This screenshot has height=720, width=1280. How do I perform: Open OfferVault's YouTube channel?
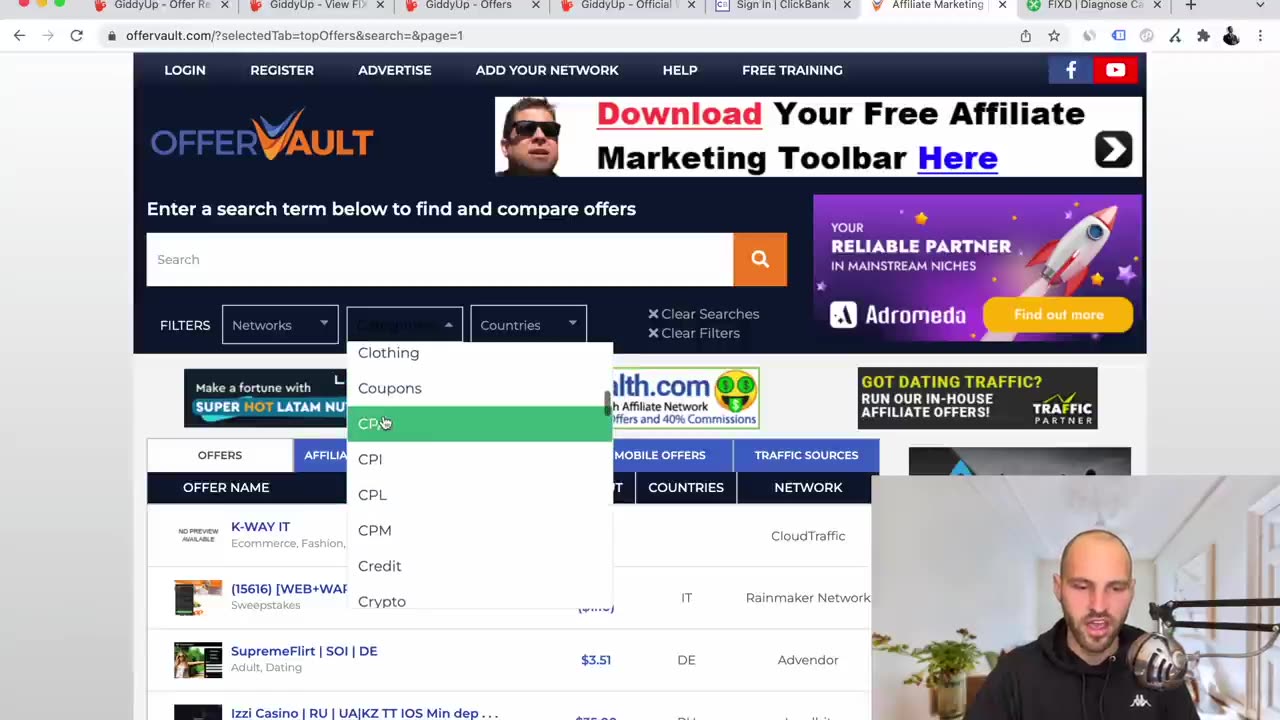pyautogui.click(x=1115, y=70)
